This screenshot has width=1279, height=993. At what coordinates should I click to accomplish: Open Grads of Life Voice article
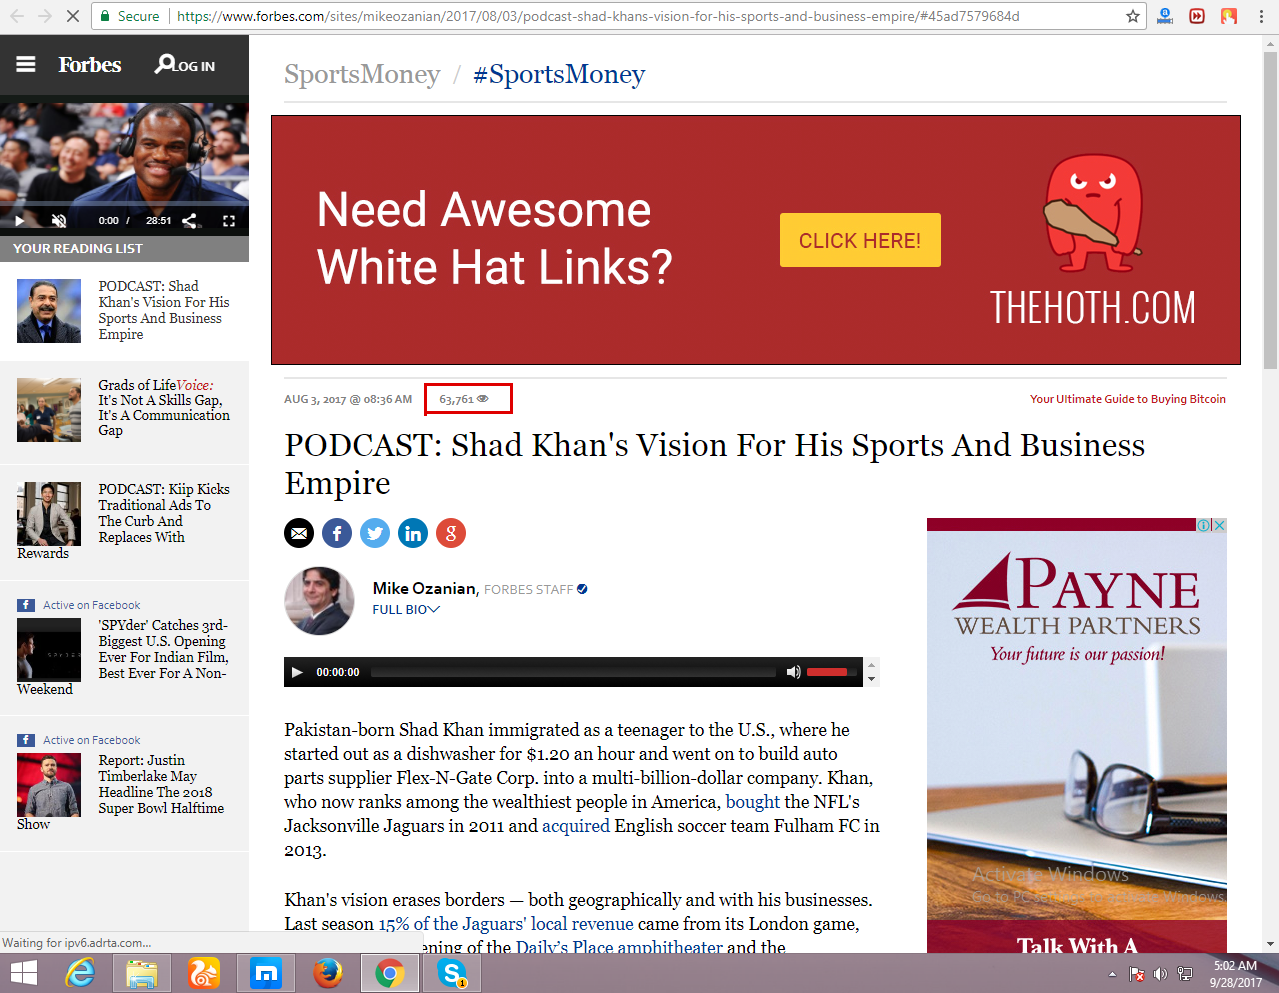point(164,407)
